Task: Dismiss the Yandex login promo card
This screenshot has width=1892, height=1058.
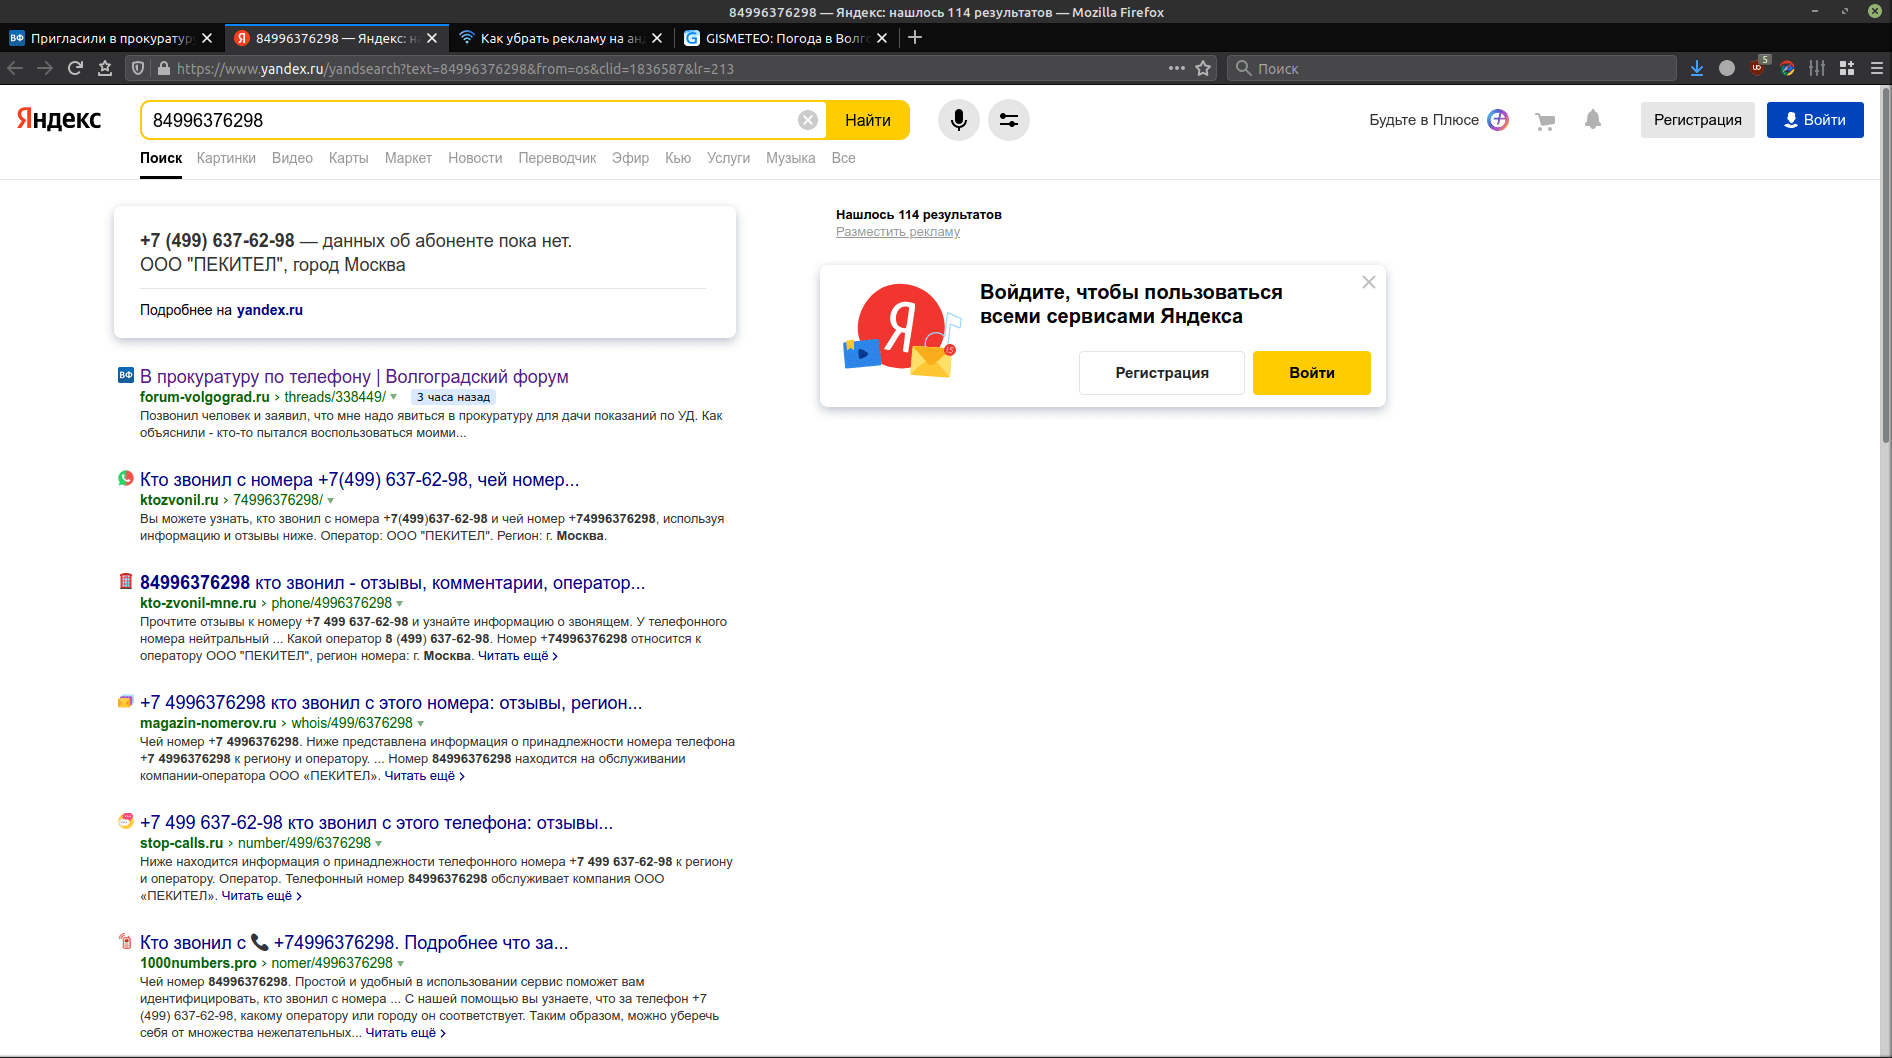Action: 1369,282
